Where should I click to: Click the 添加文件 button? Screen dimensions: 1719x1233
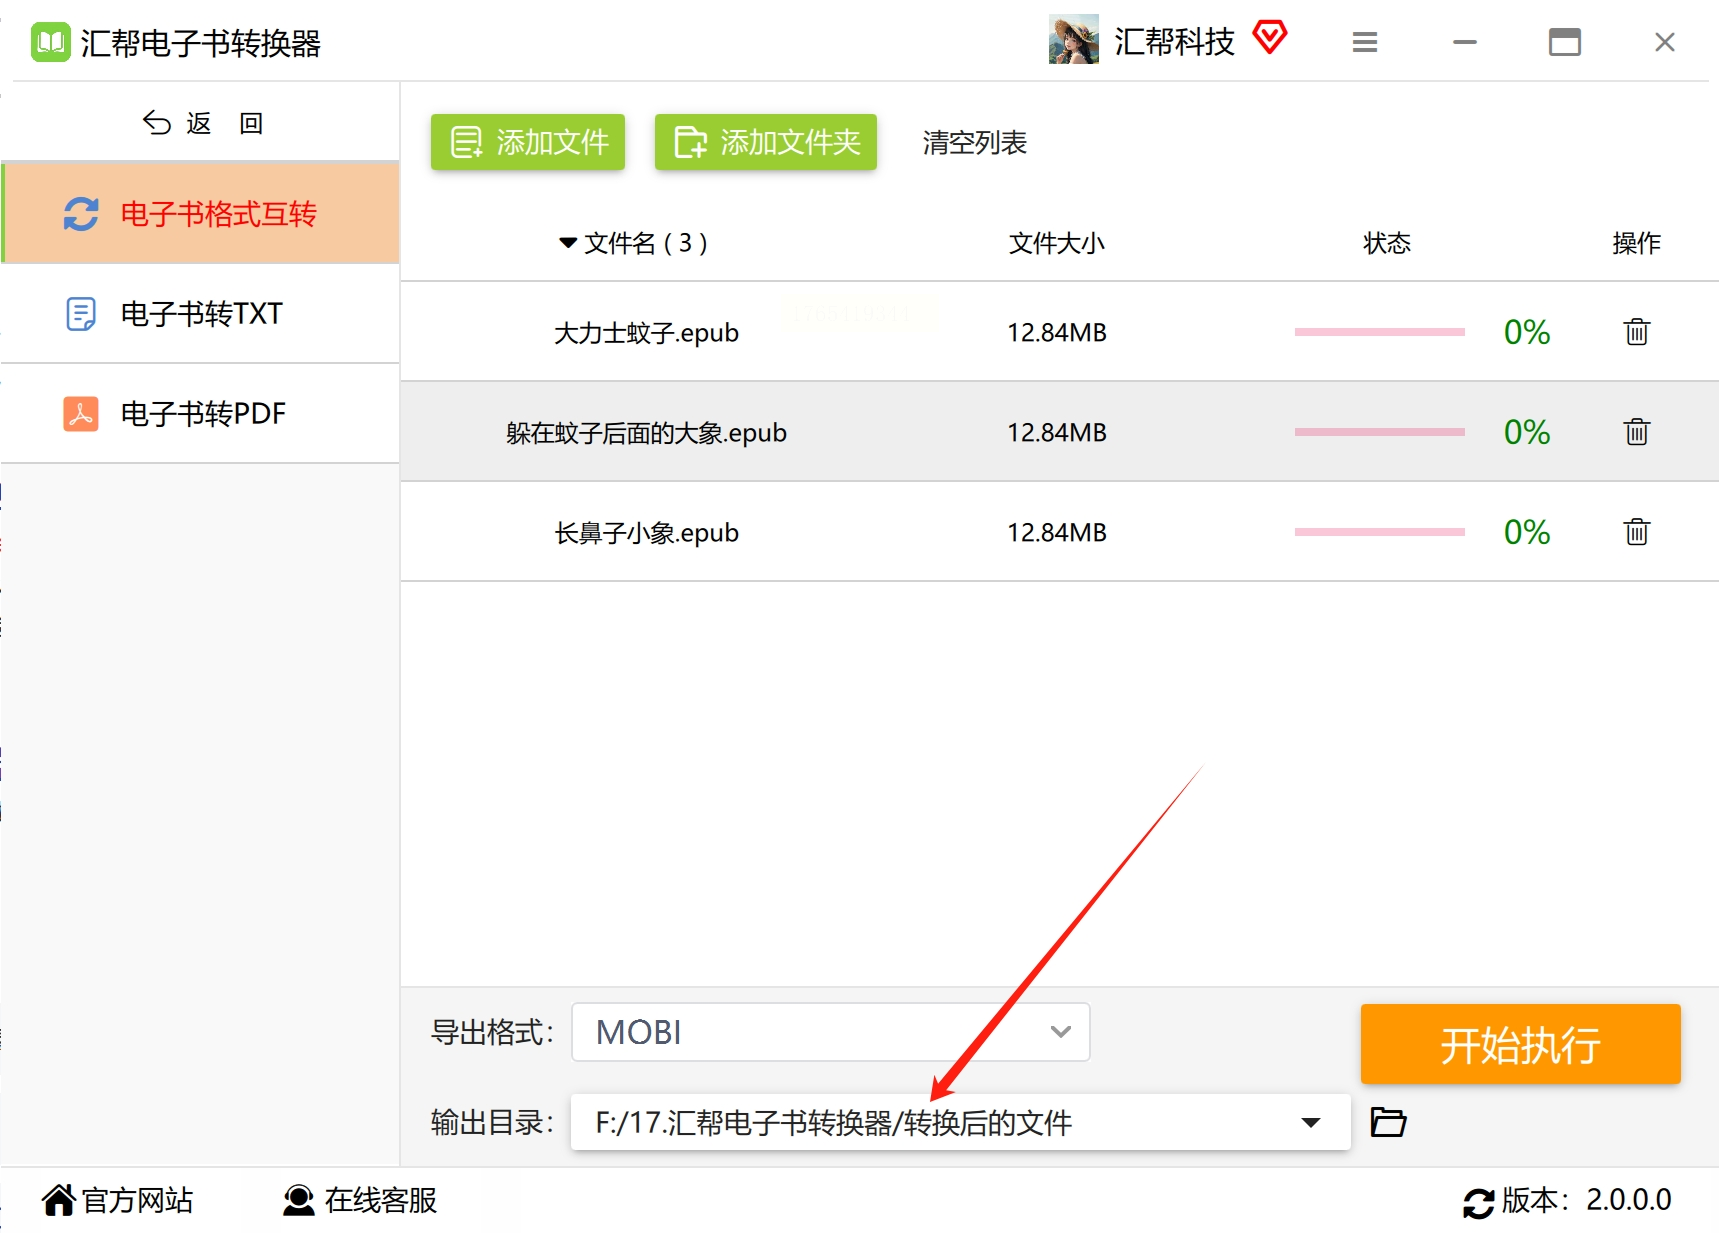(x=528, y=142)
